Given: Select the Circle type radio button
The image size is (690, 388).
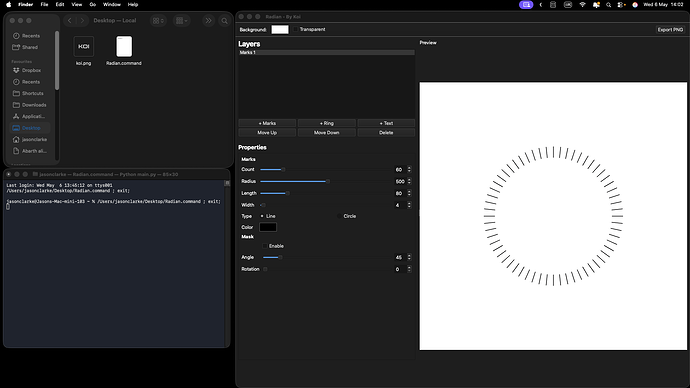Looking at the screenshot, I should (339, 216).
